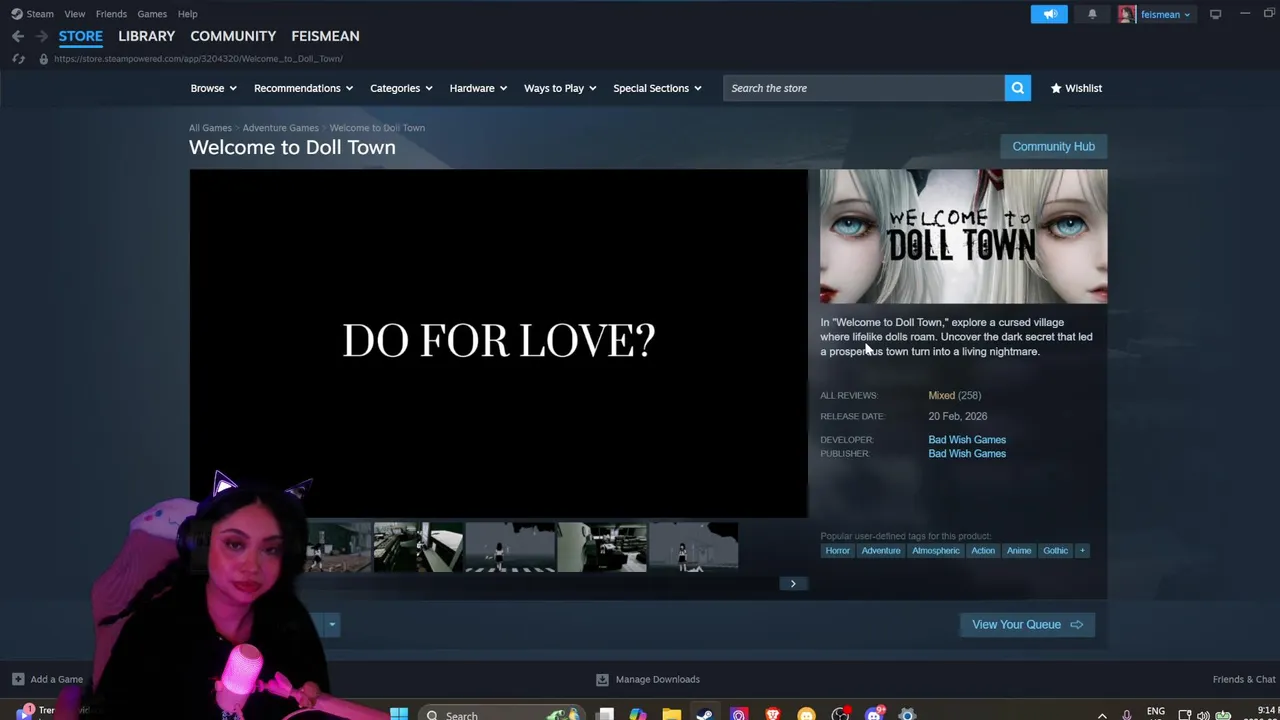Select the Action tag

coord(983,550)
